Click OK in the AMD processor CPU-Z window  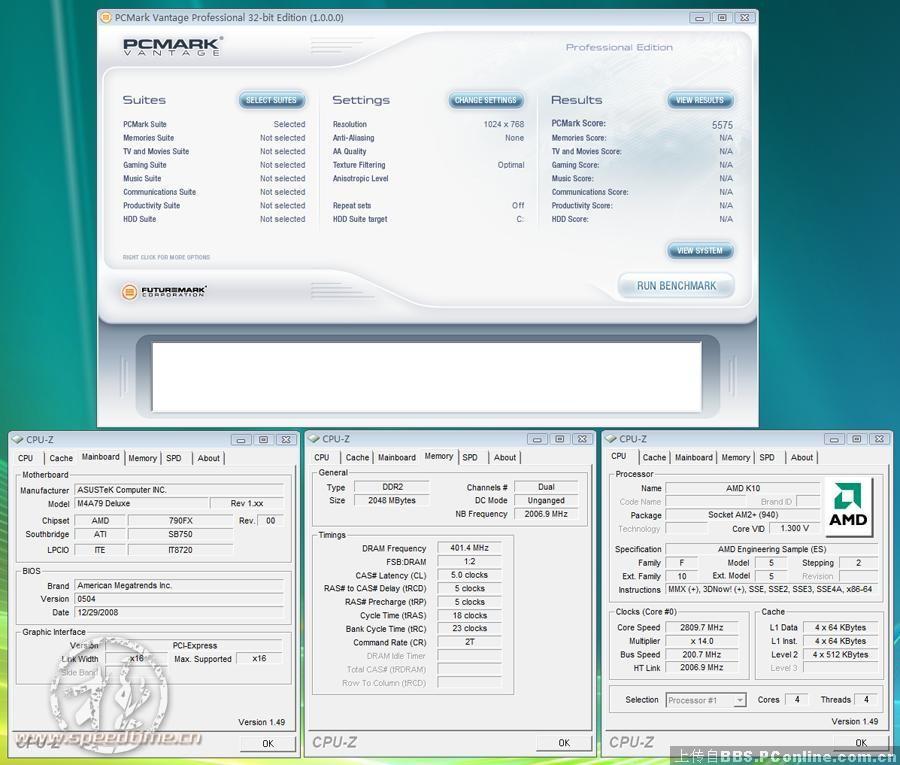(x=860, y=743)
